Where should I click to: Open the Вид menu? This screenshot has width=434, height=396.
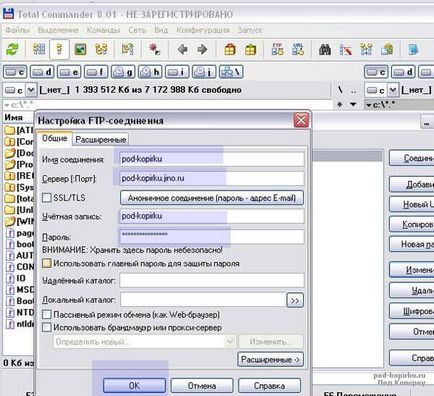pyautogui.click(x=161, y=30)
